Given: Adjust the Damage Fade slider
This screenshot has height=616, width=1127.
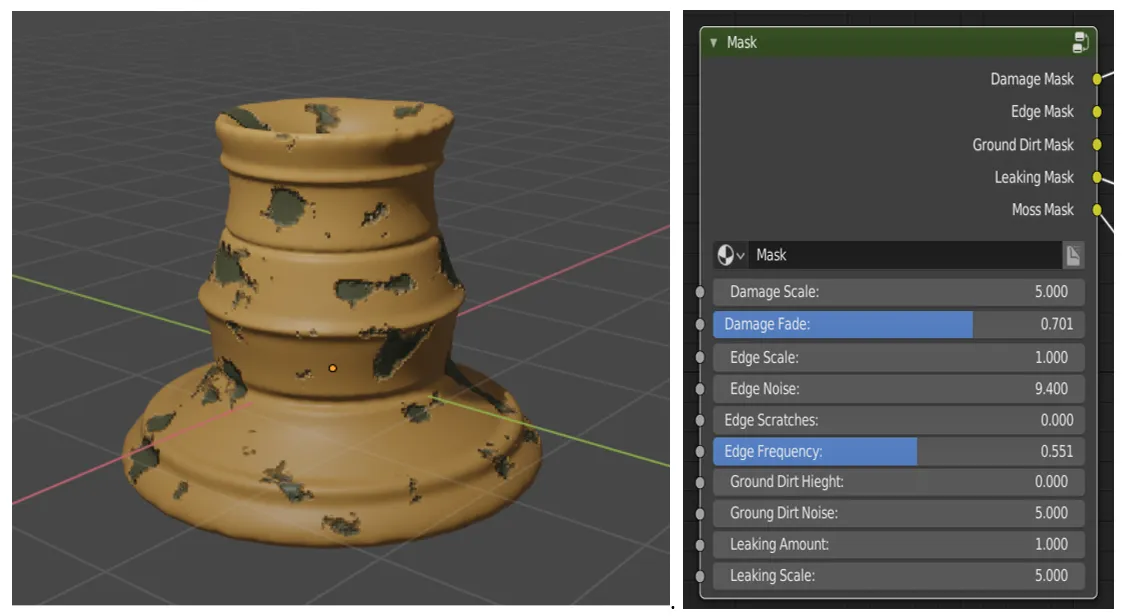Looking at the screenshot, I should (x=898, y=324).
